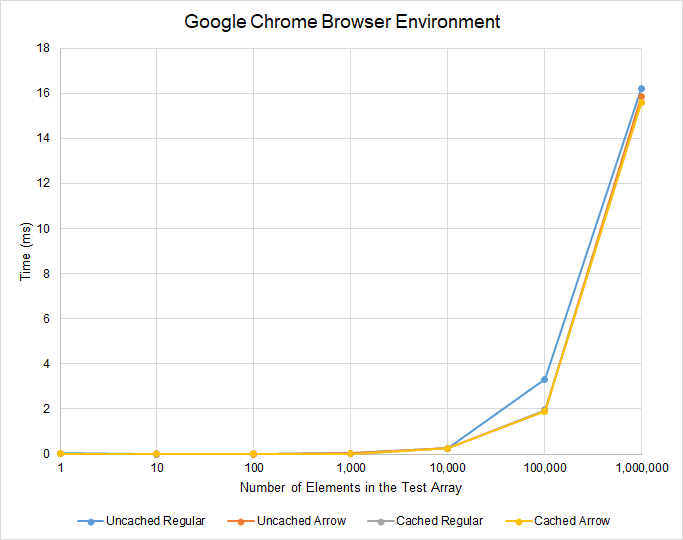
Task: Click the y-axis label '6'
Action: tap(47, 318)
